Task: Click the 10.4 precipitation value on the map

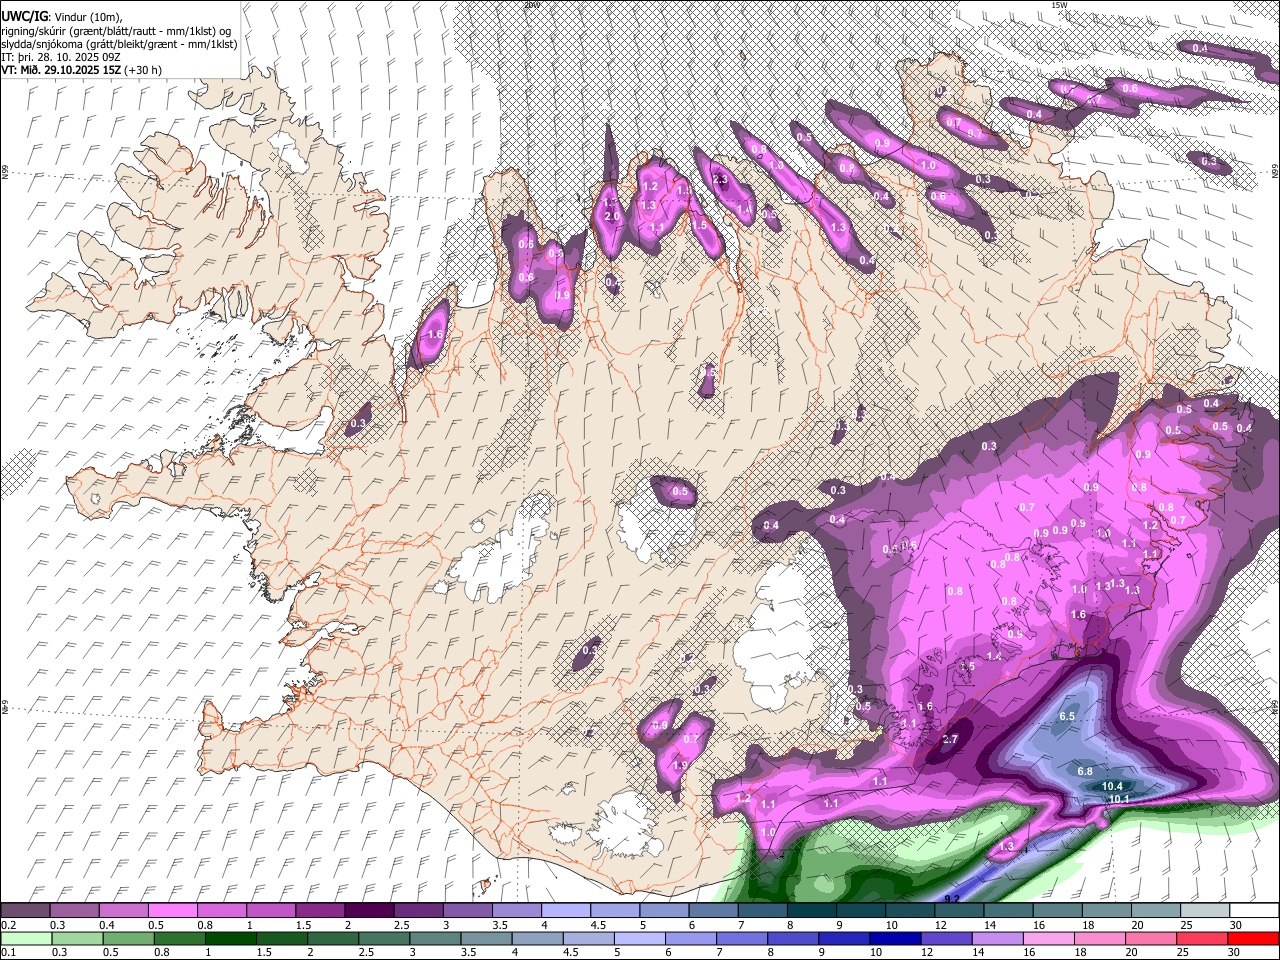Action: [1113, 786]
